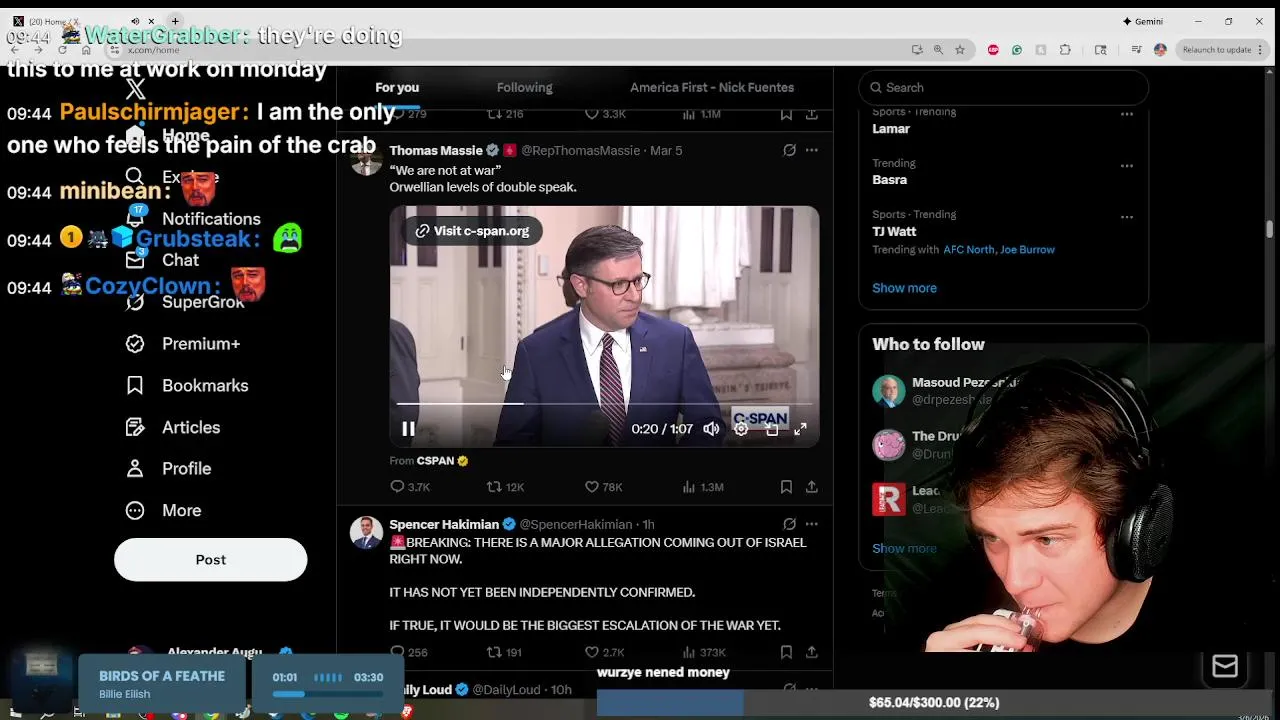Bookmark Thomas Massie post
This screenshot has width=1280, height=720.
[786, 487]
